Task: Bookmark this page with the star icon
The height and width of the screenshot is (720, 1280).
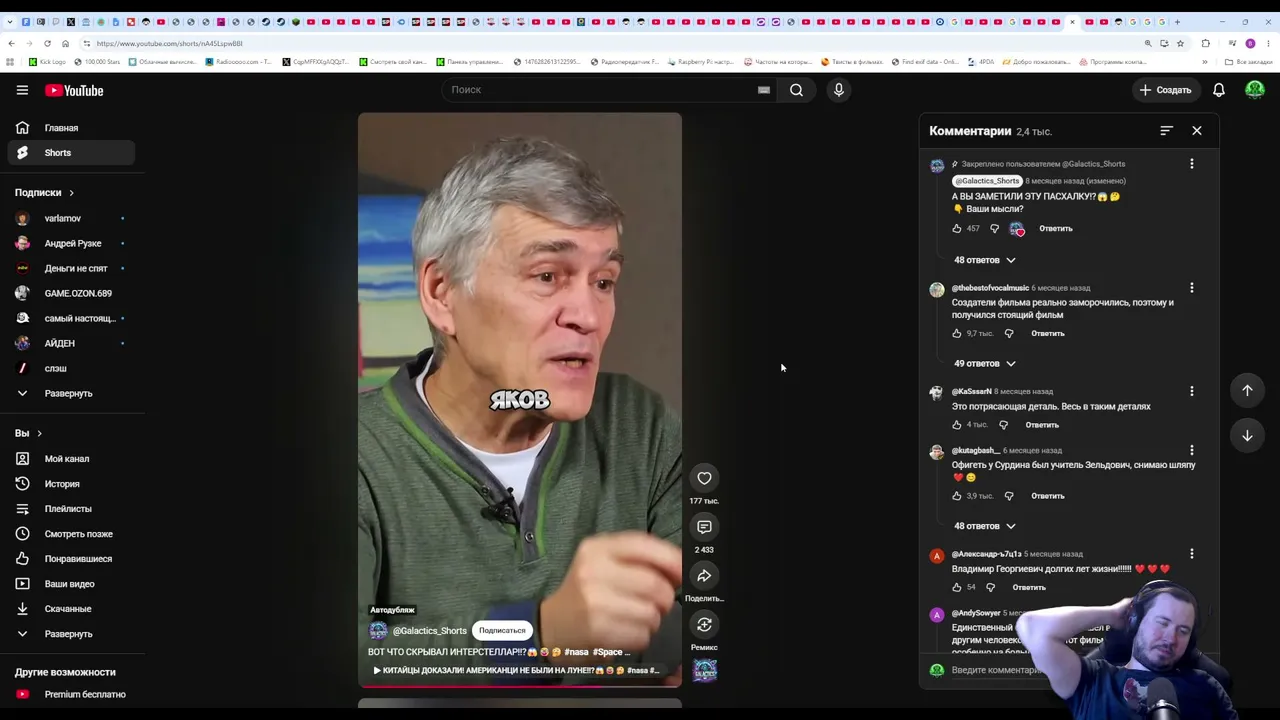Action: 1180,43
